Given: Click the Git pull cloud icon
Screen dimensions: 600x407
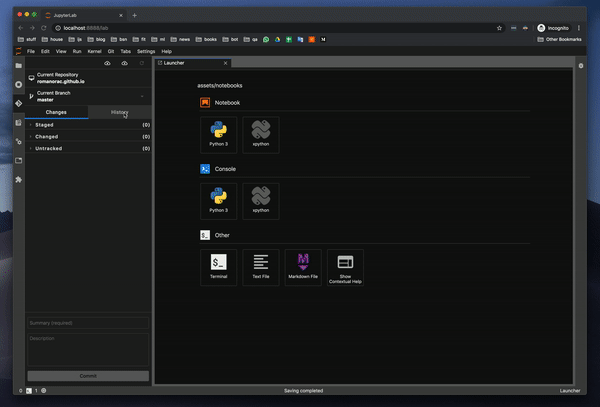Looking at the screenshot, I should [x=107, y=63].
